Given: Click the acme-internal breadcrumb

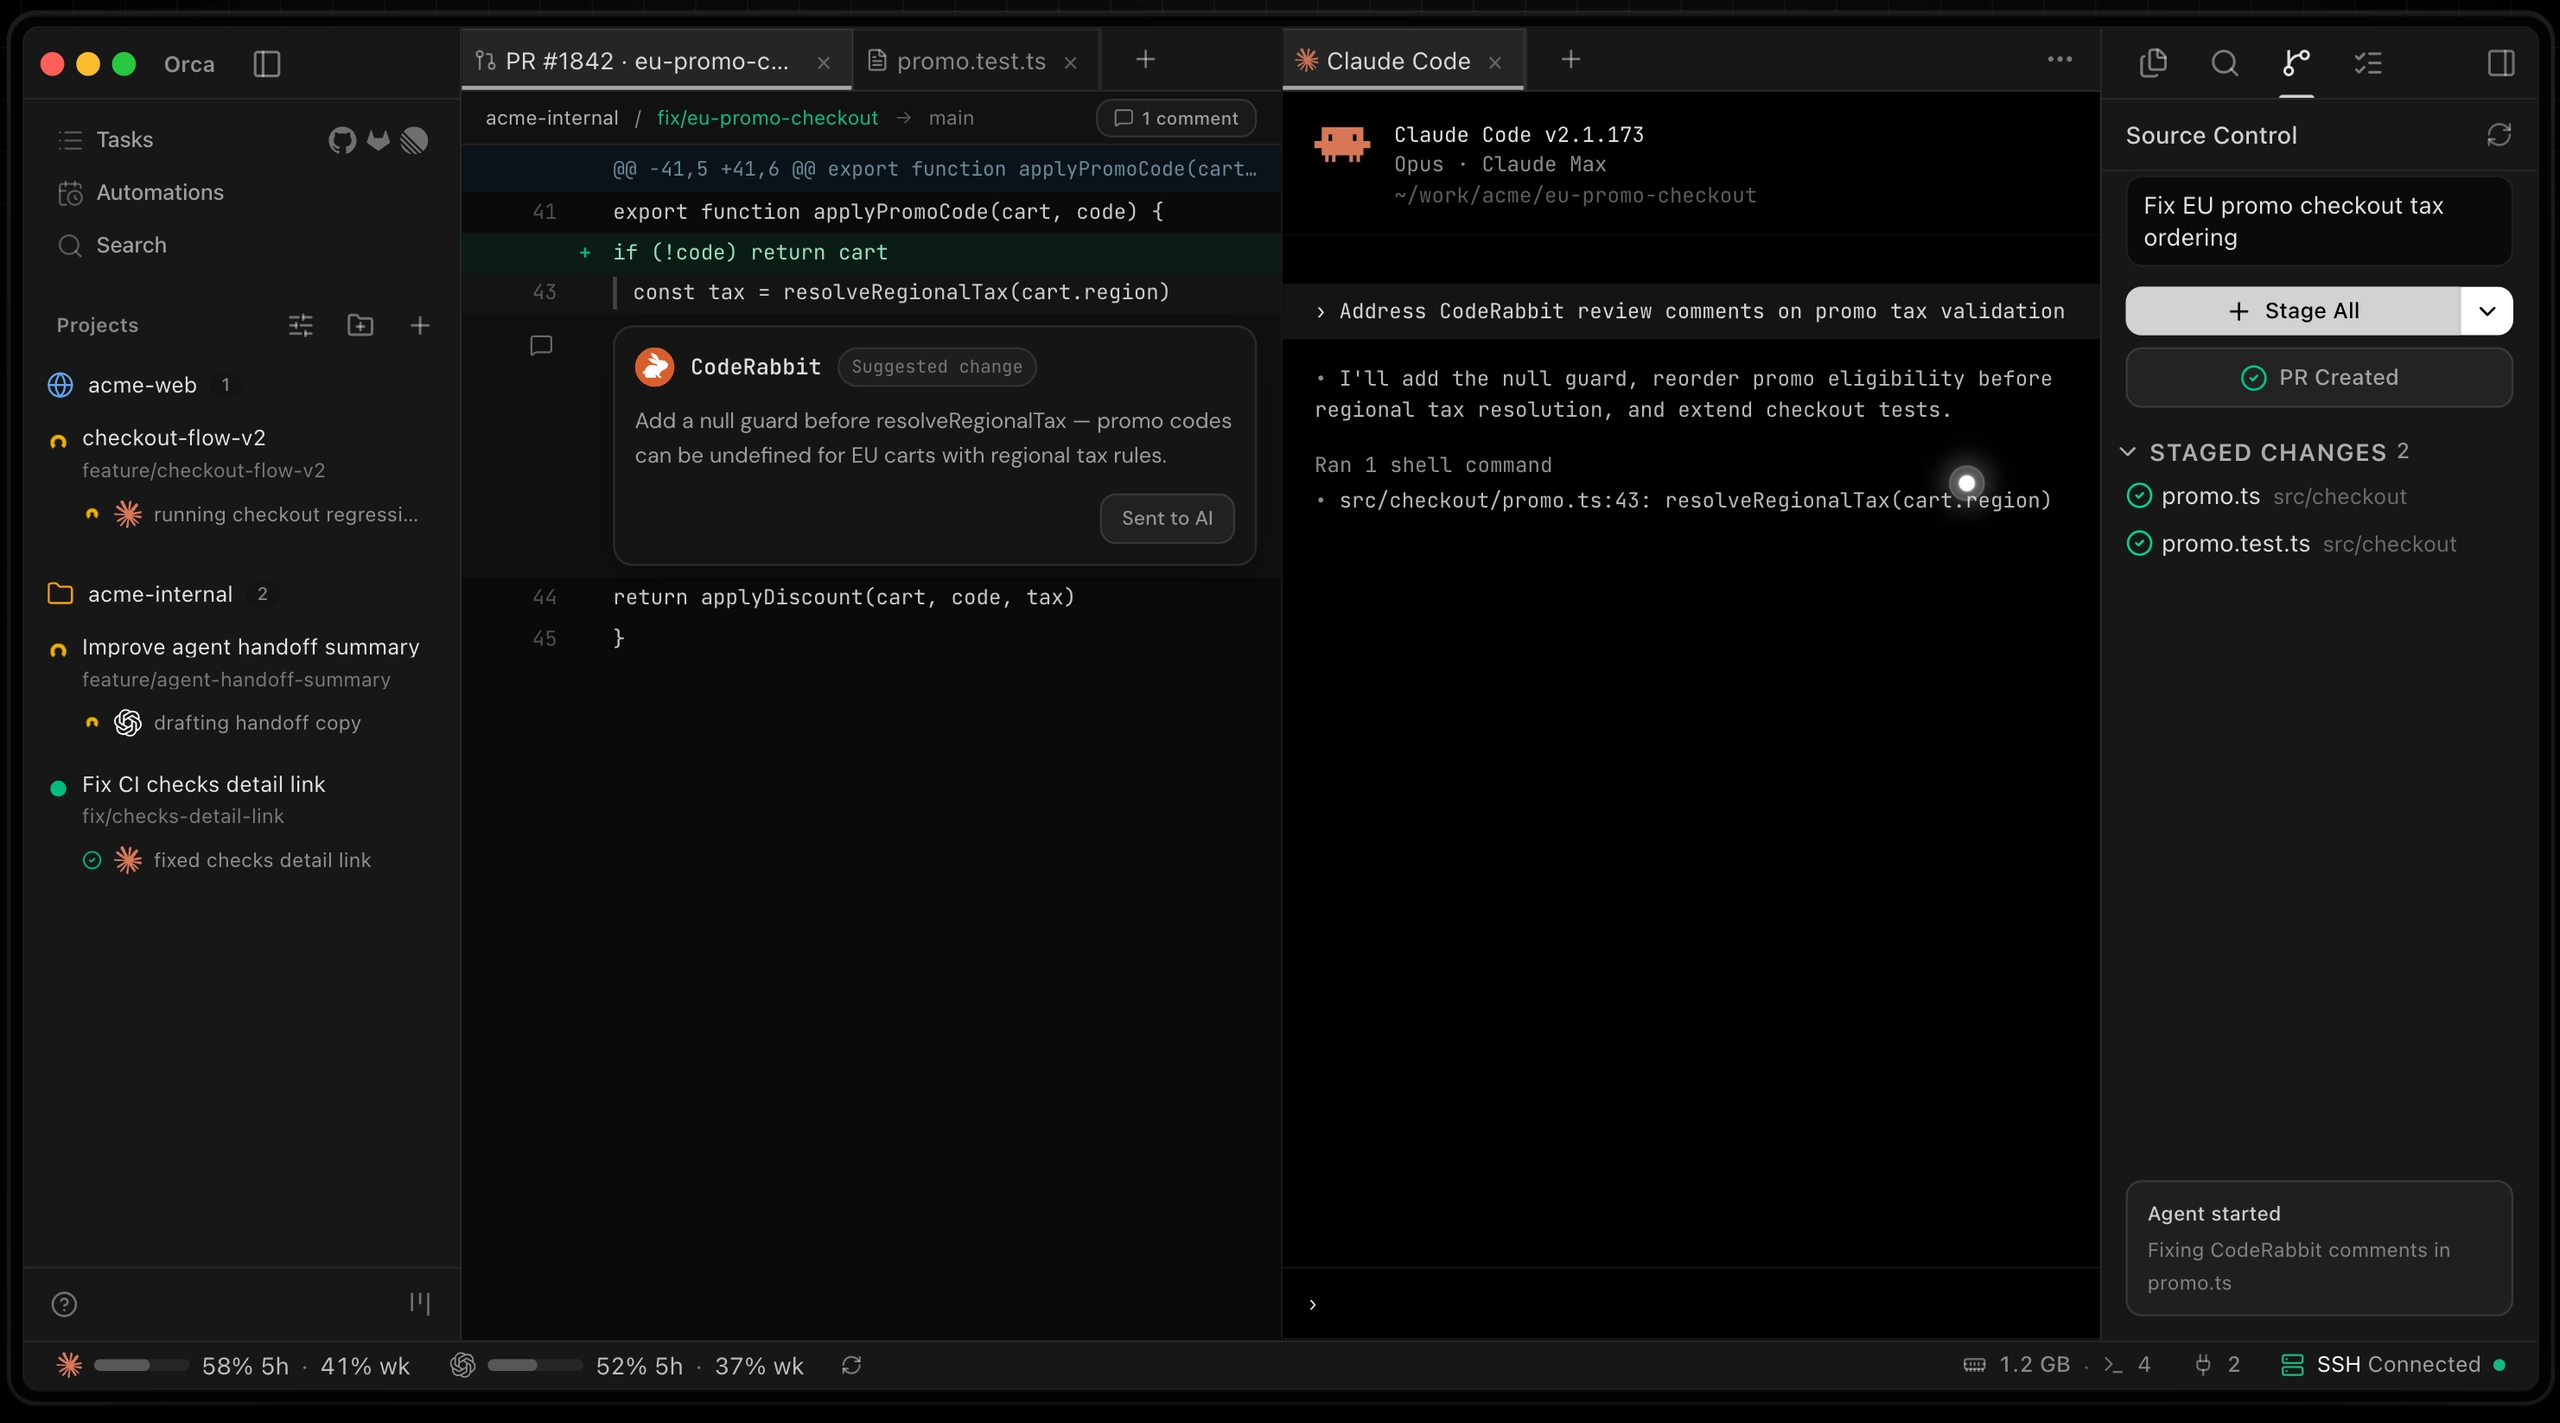Looking at the screenshot, I should tap(552, 118).
